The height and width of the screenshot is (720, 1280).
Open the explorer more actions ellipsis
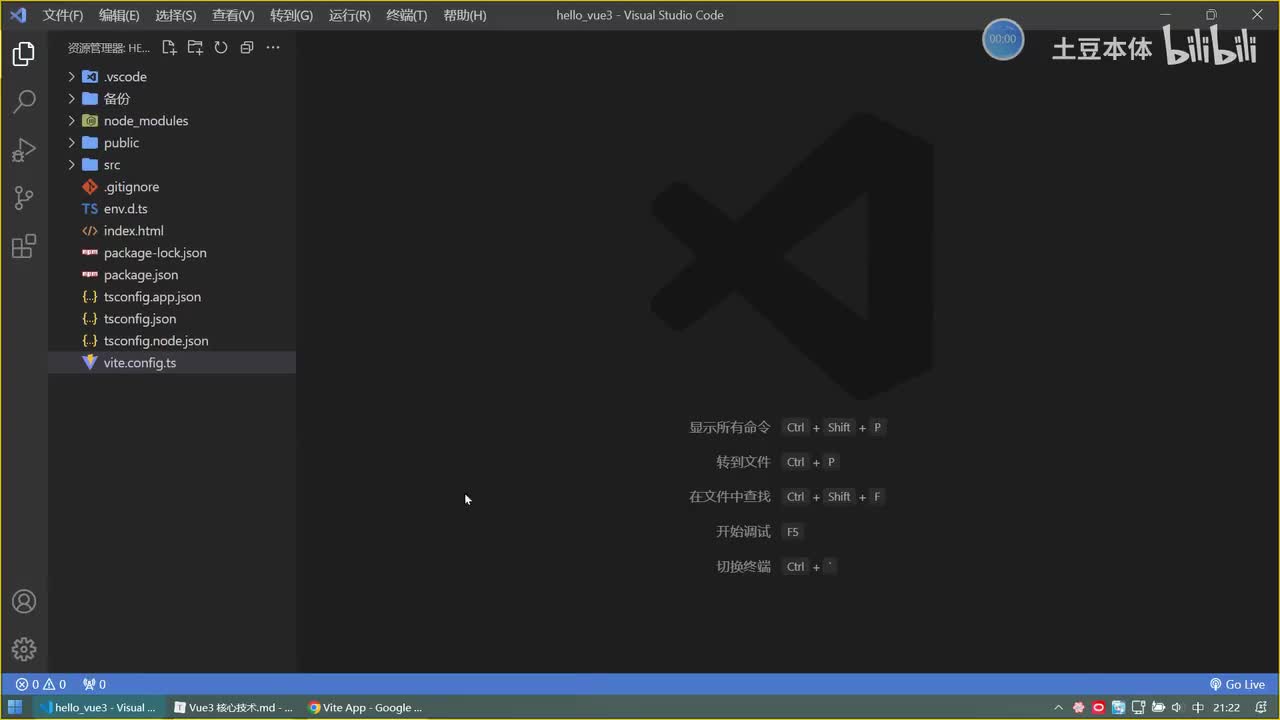click(273, 47)
